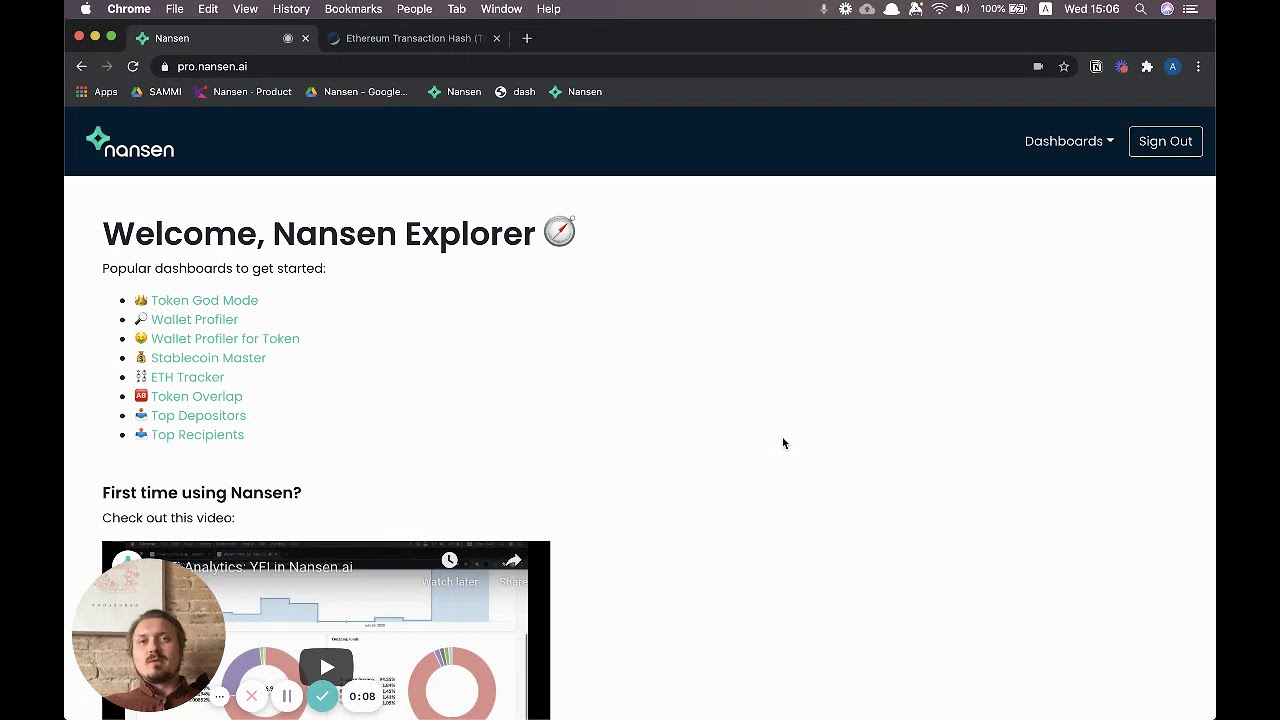Open the Top Recipients link
The width and height of the screenshot is (1280, 720).
coord(197,435)
